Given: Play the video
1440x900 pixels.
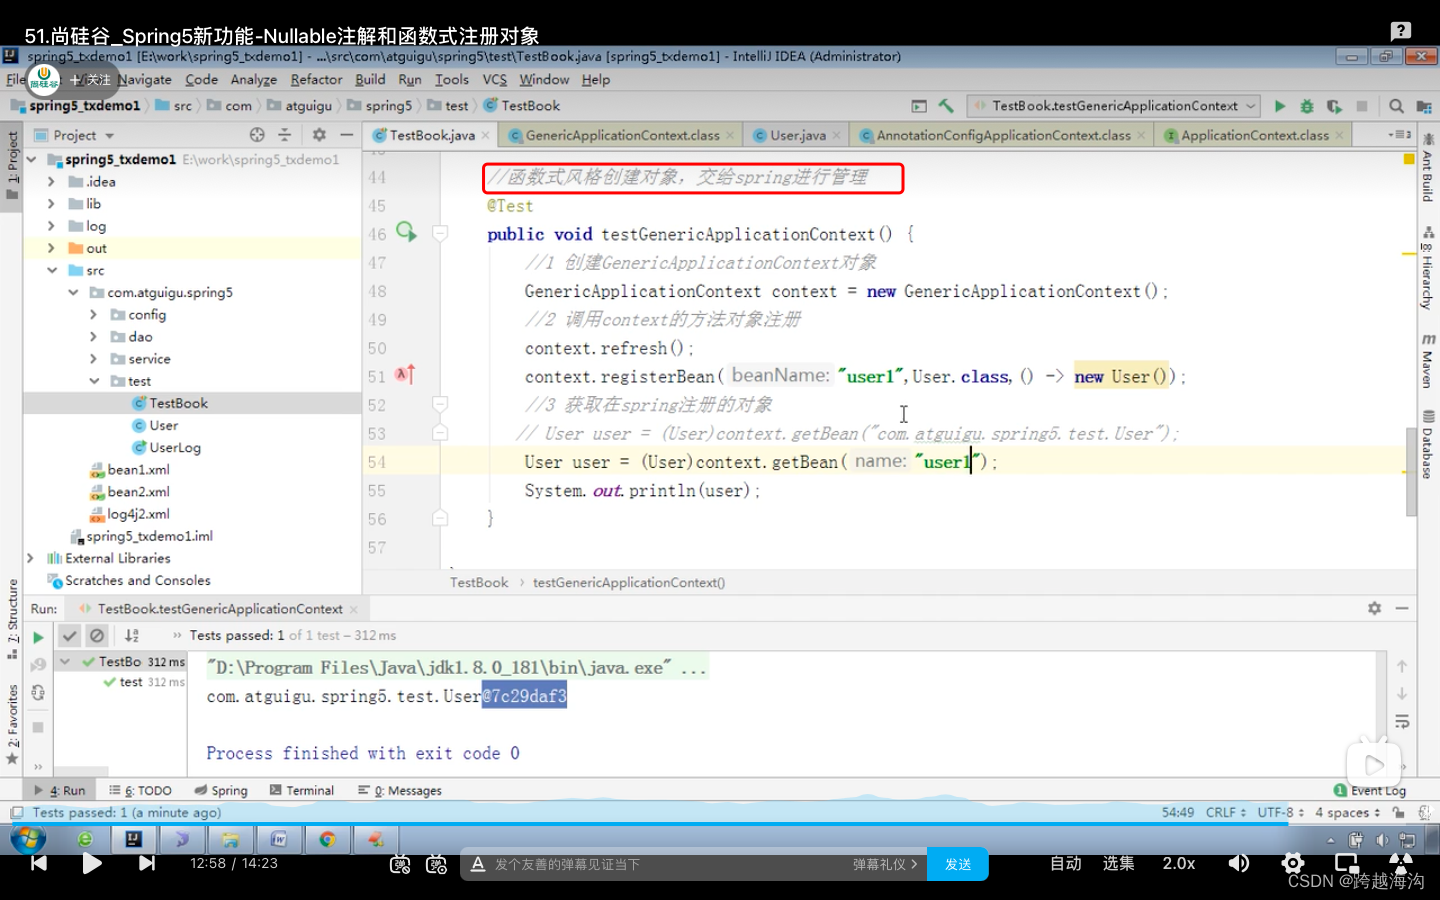Looking at the screenshot, I should point(92,863).
